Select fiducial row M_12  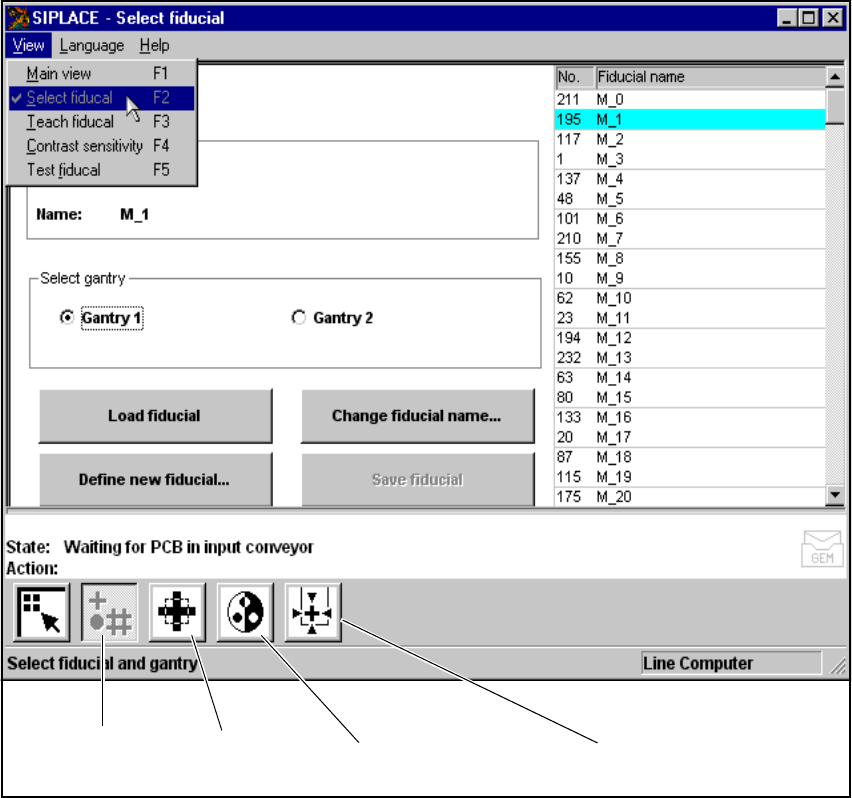690,338
